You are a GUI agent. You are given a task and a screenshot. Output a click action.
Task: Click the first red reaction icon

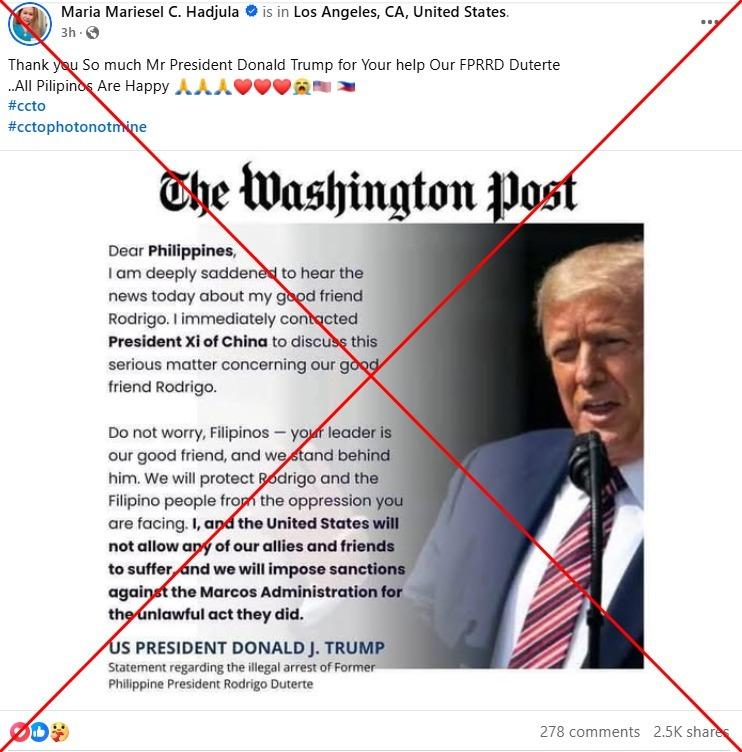(x=19, y=732)
